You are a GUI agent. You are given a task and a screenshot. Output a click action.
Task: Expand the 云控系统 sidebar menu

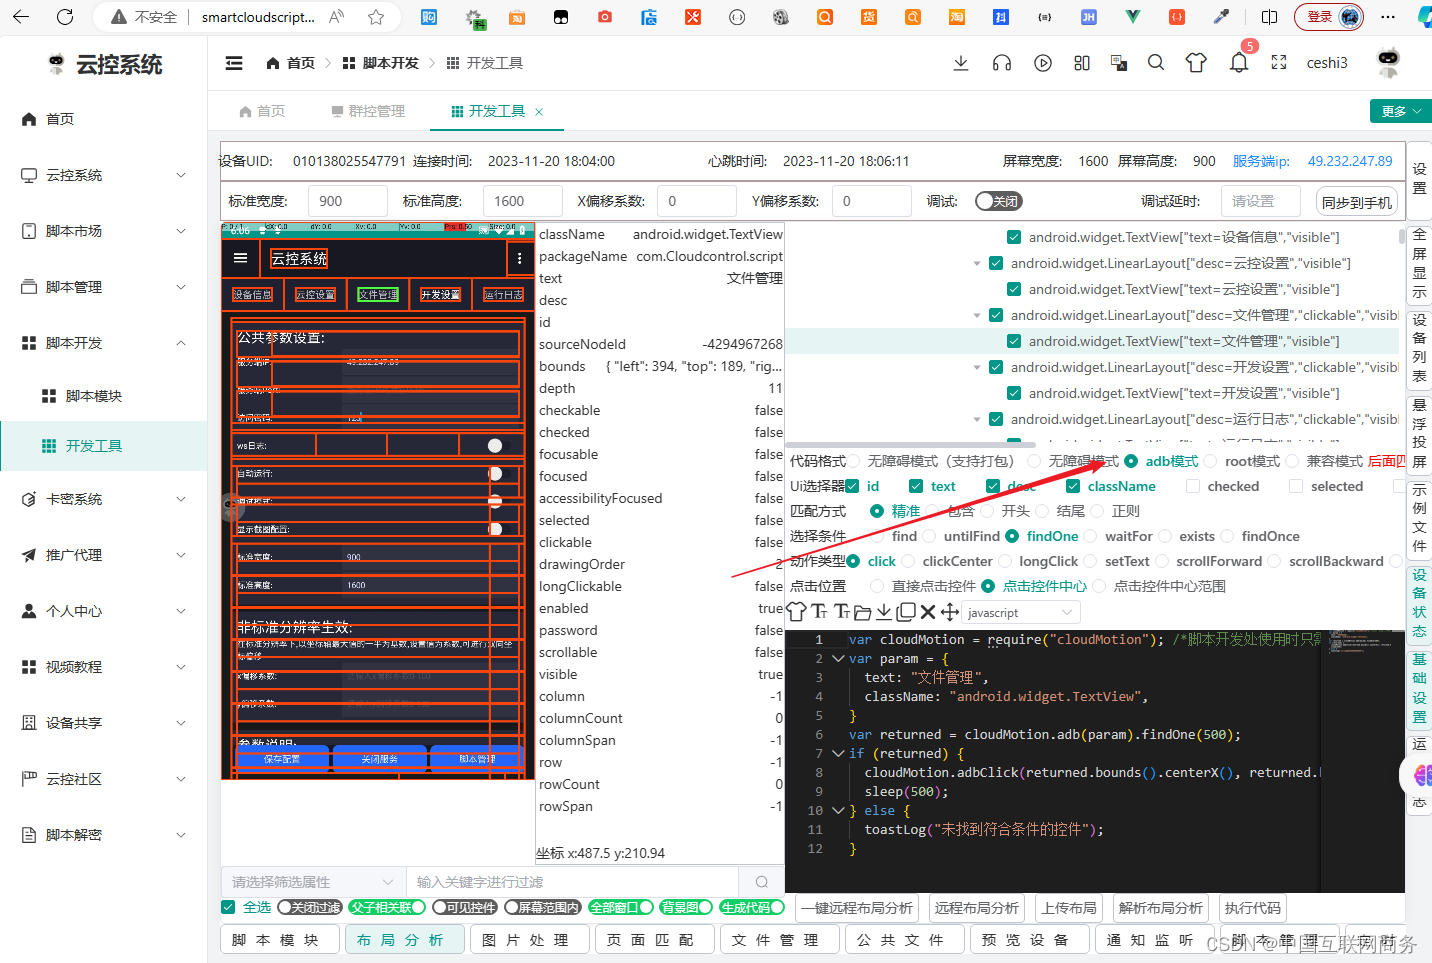[x=104, y=175]
